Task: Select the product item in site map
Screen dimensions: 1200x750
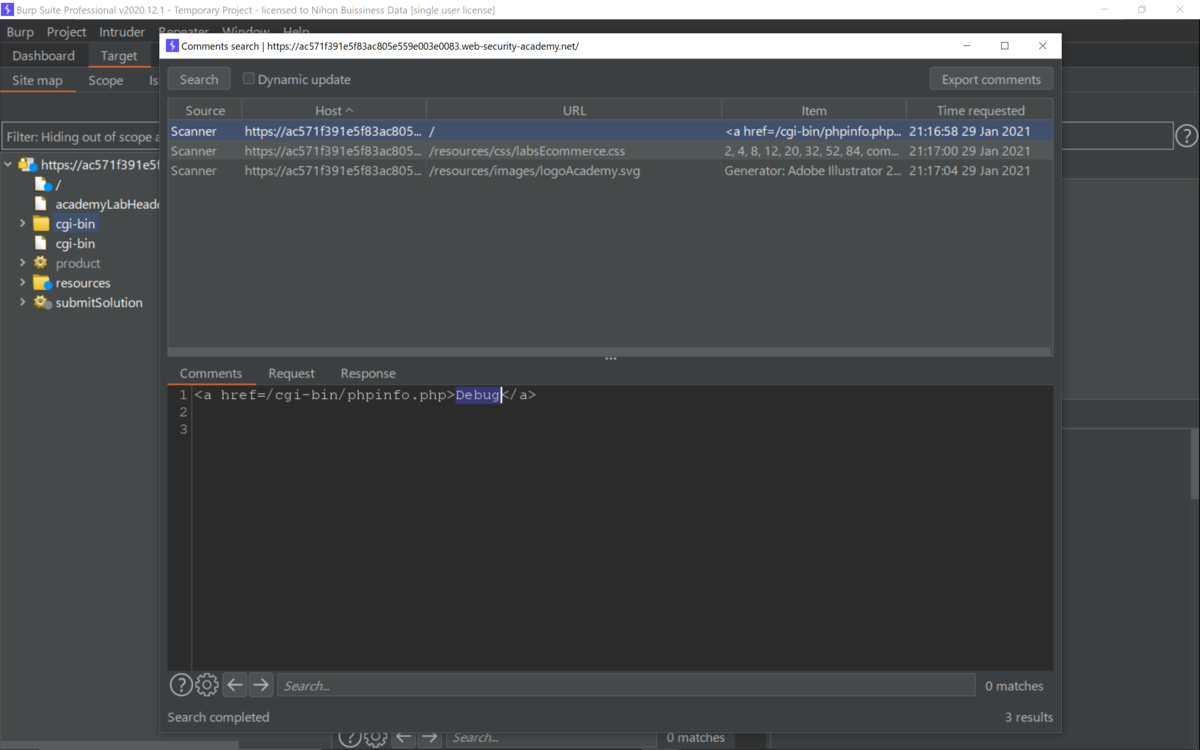Action: [x=78, y=263]
